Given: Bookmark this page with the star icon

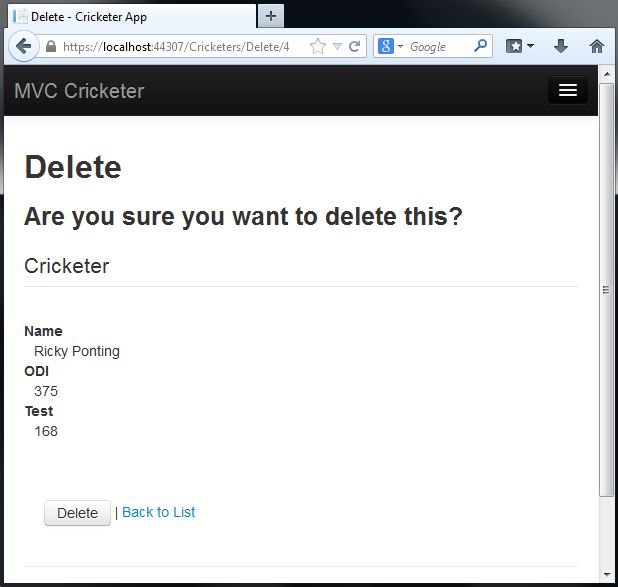Looking at the screenshot, I should (x=318, y=47).
